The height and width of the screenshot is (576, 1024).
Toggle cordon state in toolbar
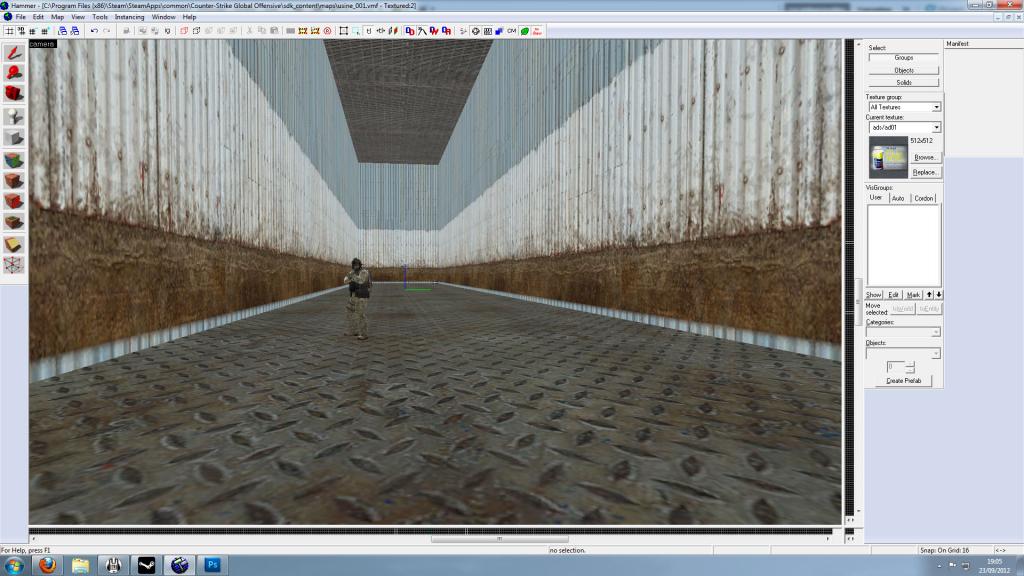coord(302,31)
